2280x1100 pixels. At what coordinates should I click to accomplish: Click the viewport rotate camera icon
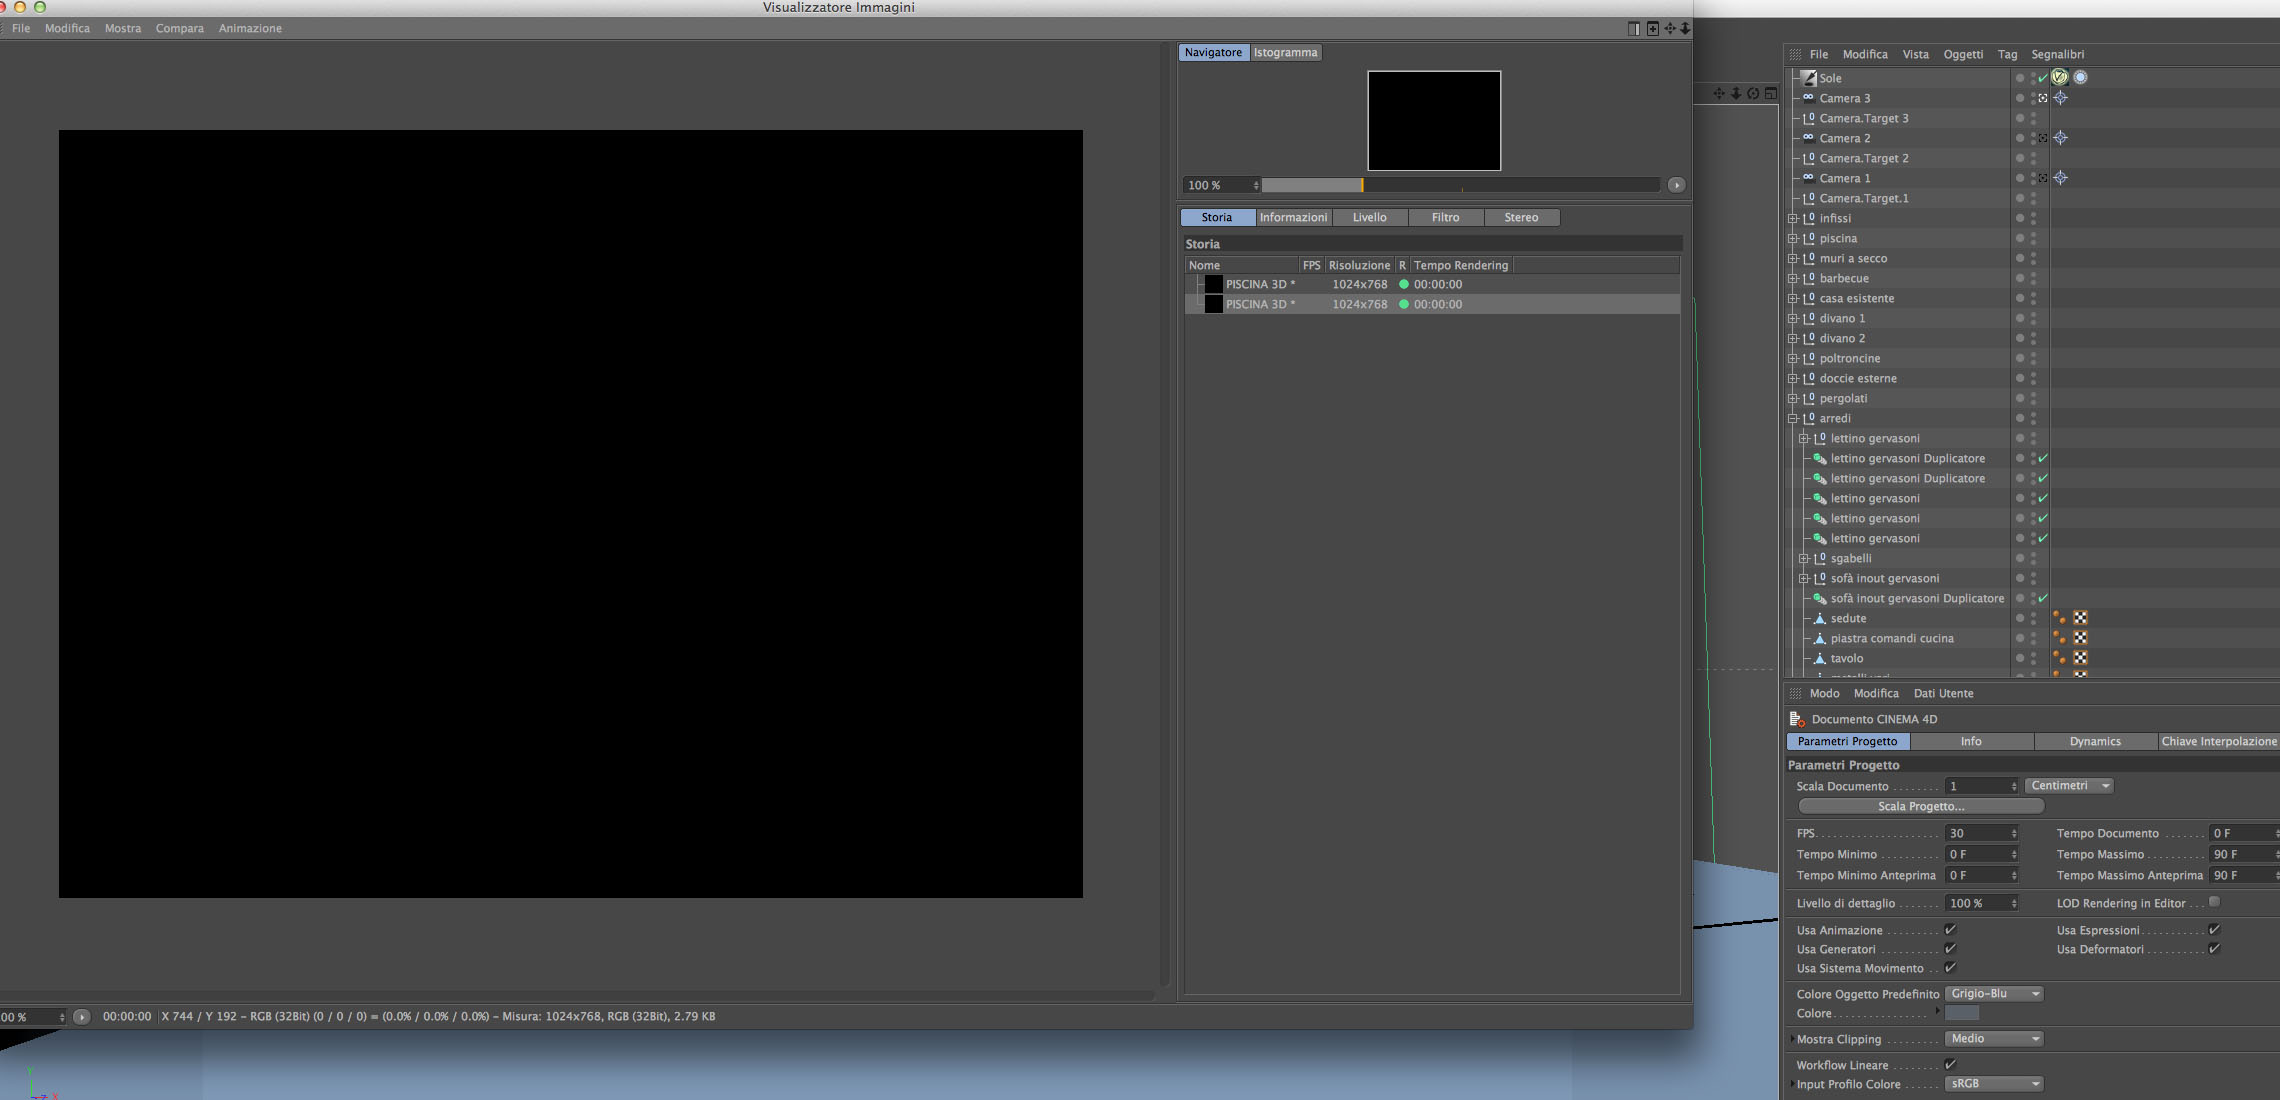1753,93
